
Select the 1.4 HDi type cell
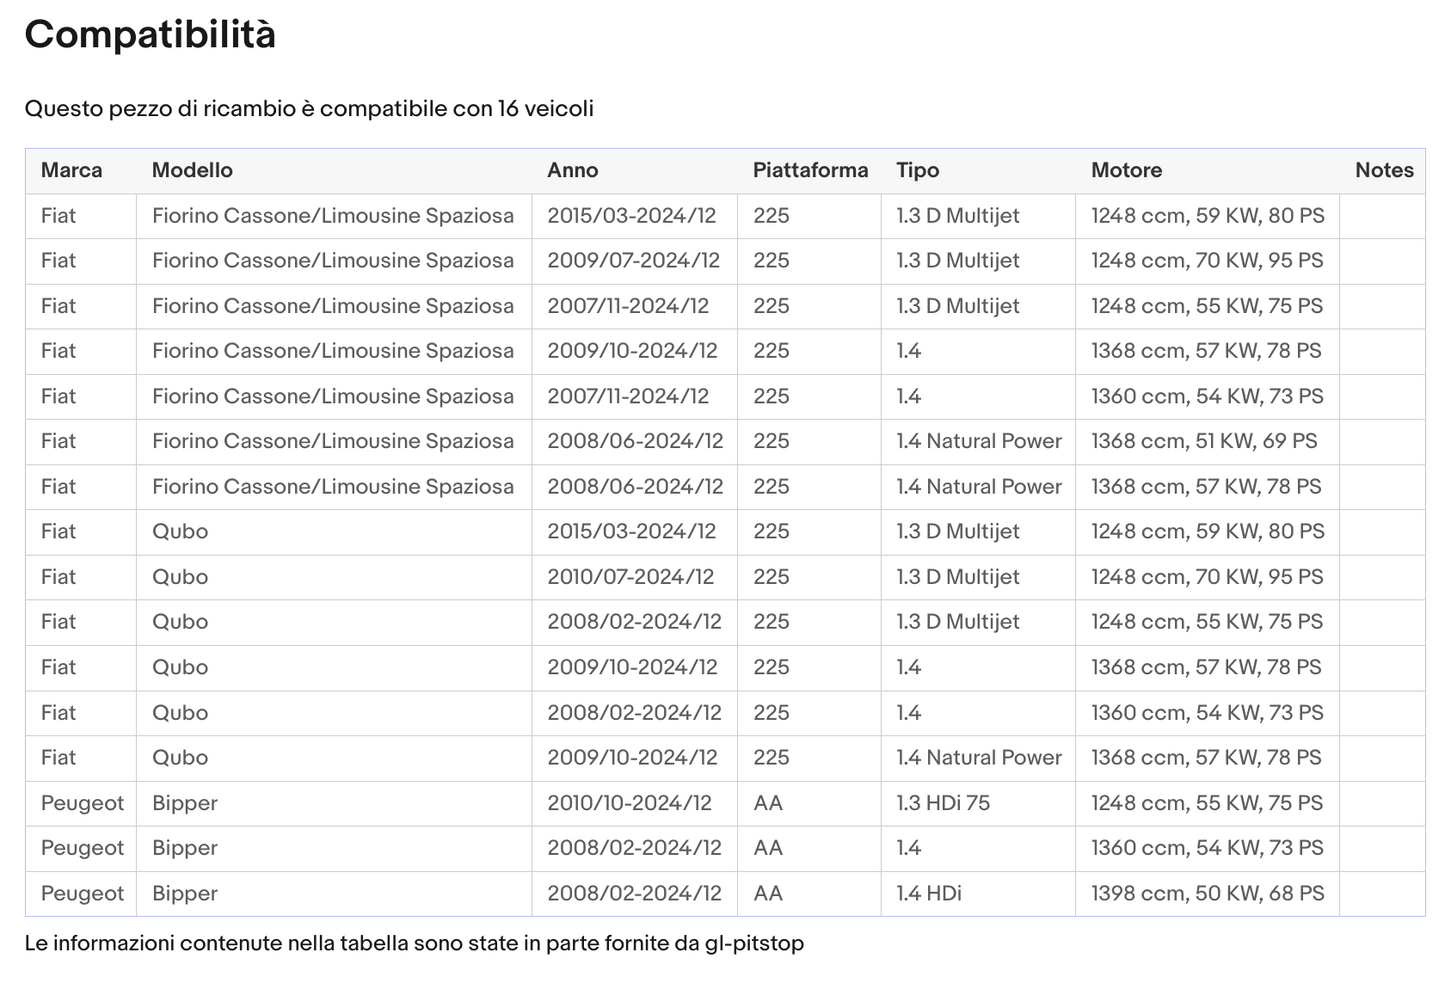tap(928, 893)
